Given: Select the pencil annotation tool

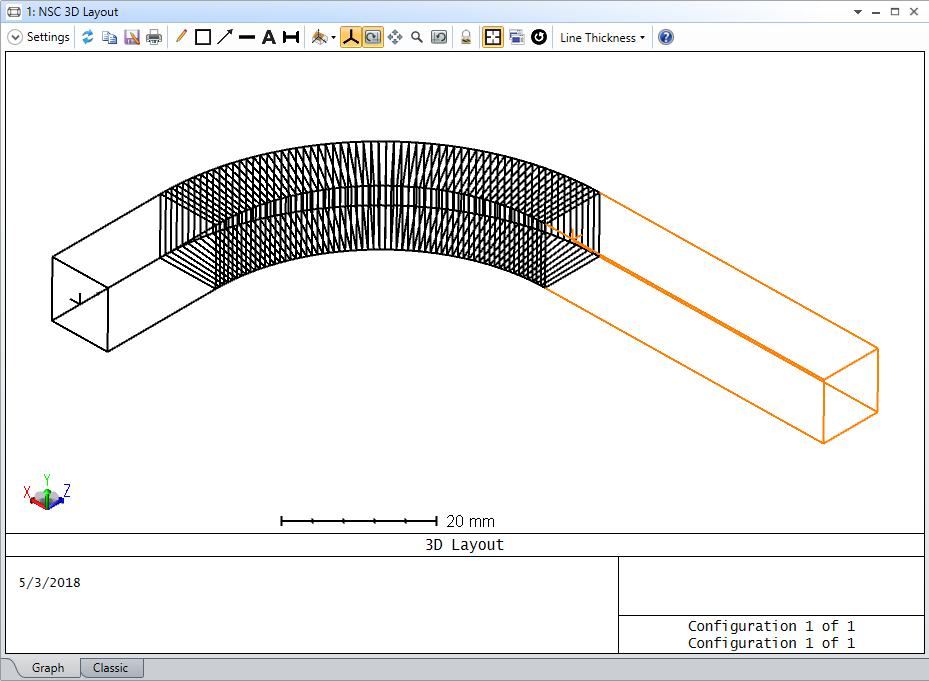Looking at the screenshot, I should tap(181, 37).
